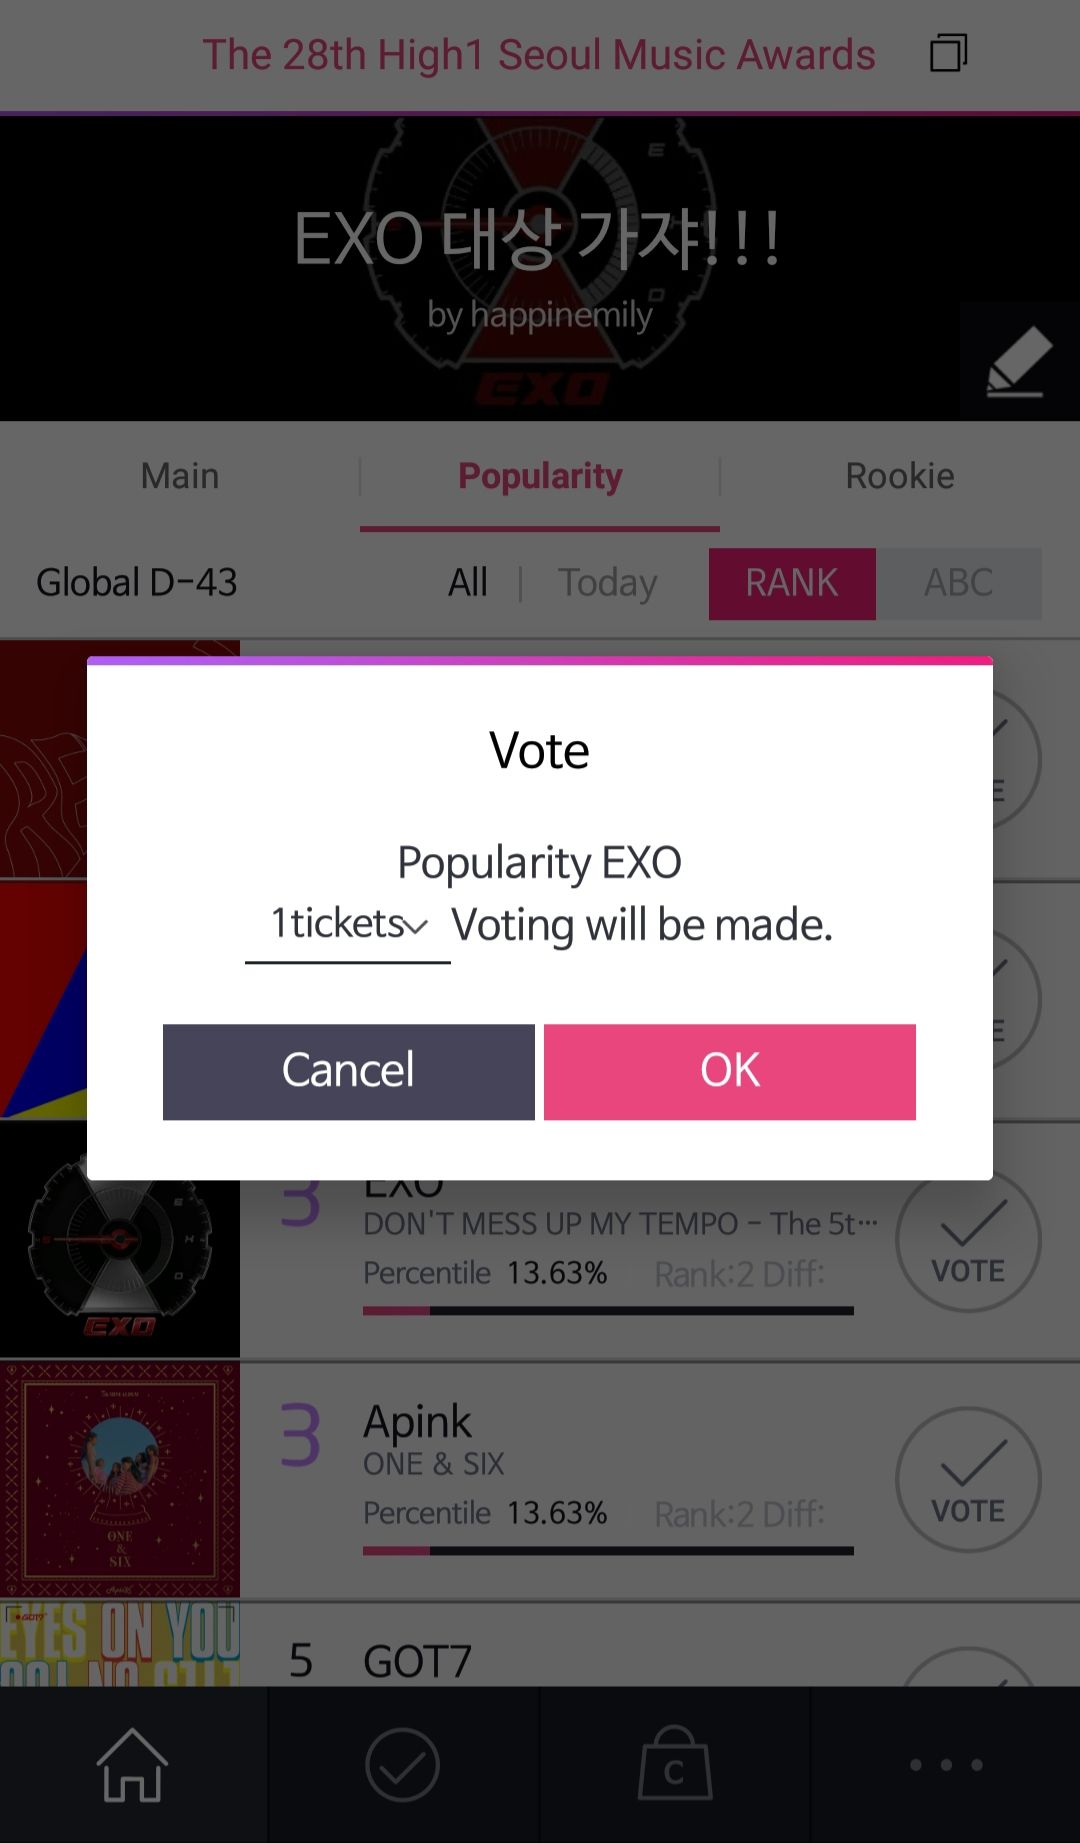This screenshot has height=1843, width=1080.
Task: Click the chevron arrow next to tickets
Action: [x=417, y=927]
